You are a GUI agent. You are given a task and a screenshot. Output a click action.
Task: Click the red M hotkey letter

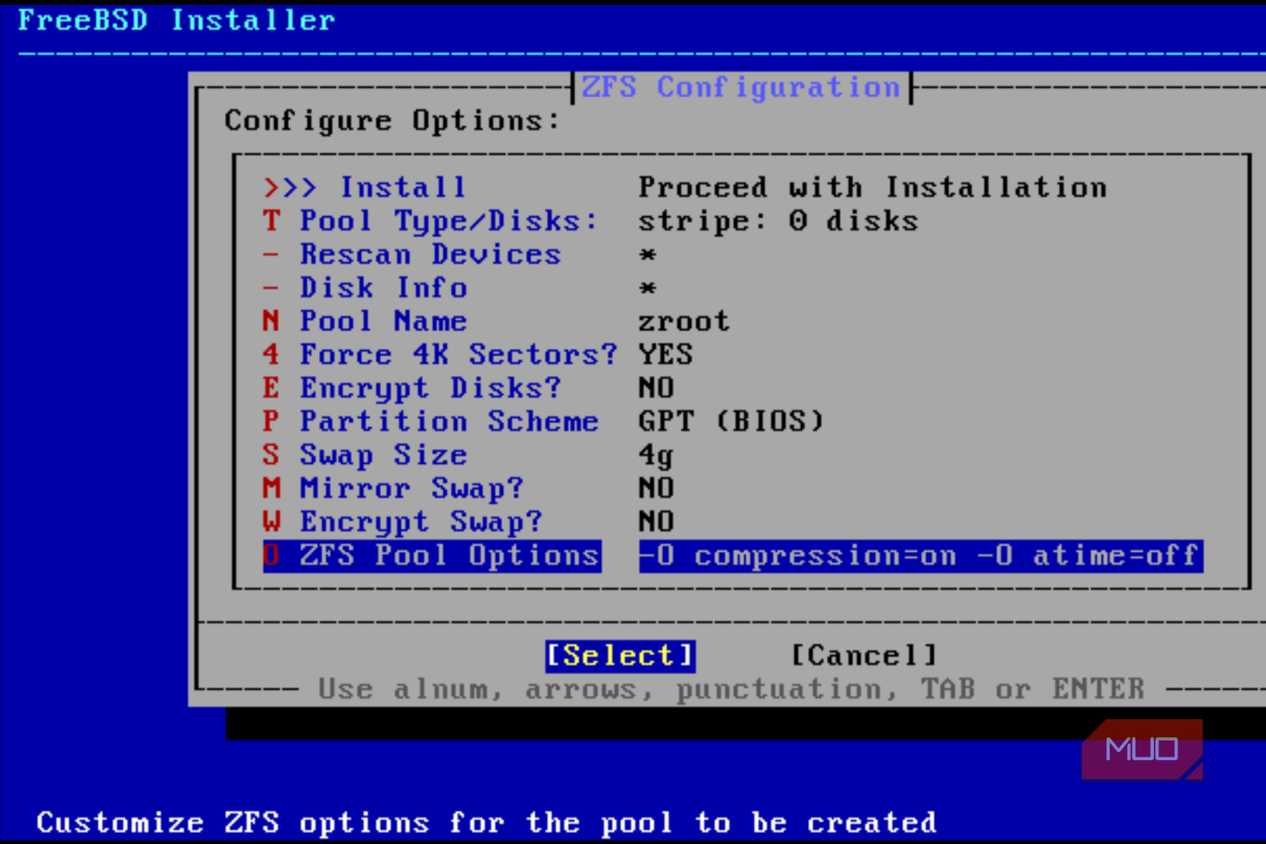click(272, 488)
